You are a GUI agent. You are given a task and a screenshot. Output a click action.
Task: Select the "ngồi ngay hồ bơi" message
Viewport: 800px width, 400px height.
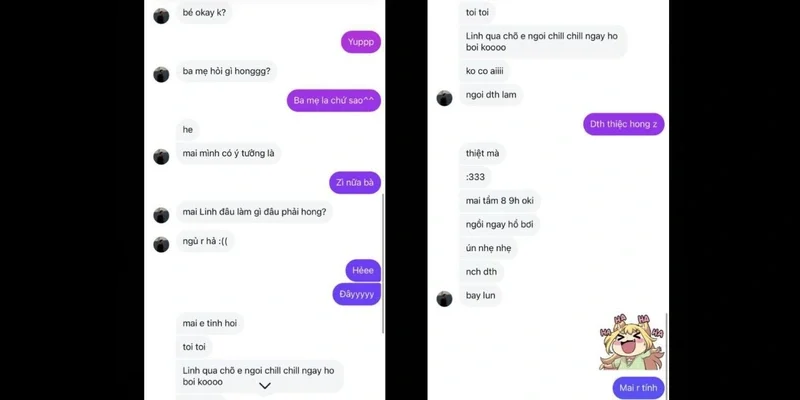[x=499, y=224]
